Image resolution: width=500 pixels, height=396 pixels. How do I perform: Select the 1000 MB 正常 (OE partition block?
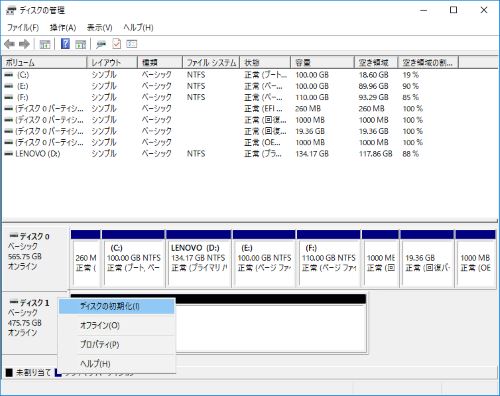pyautogui.click(x=475, y=258)
